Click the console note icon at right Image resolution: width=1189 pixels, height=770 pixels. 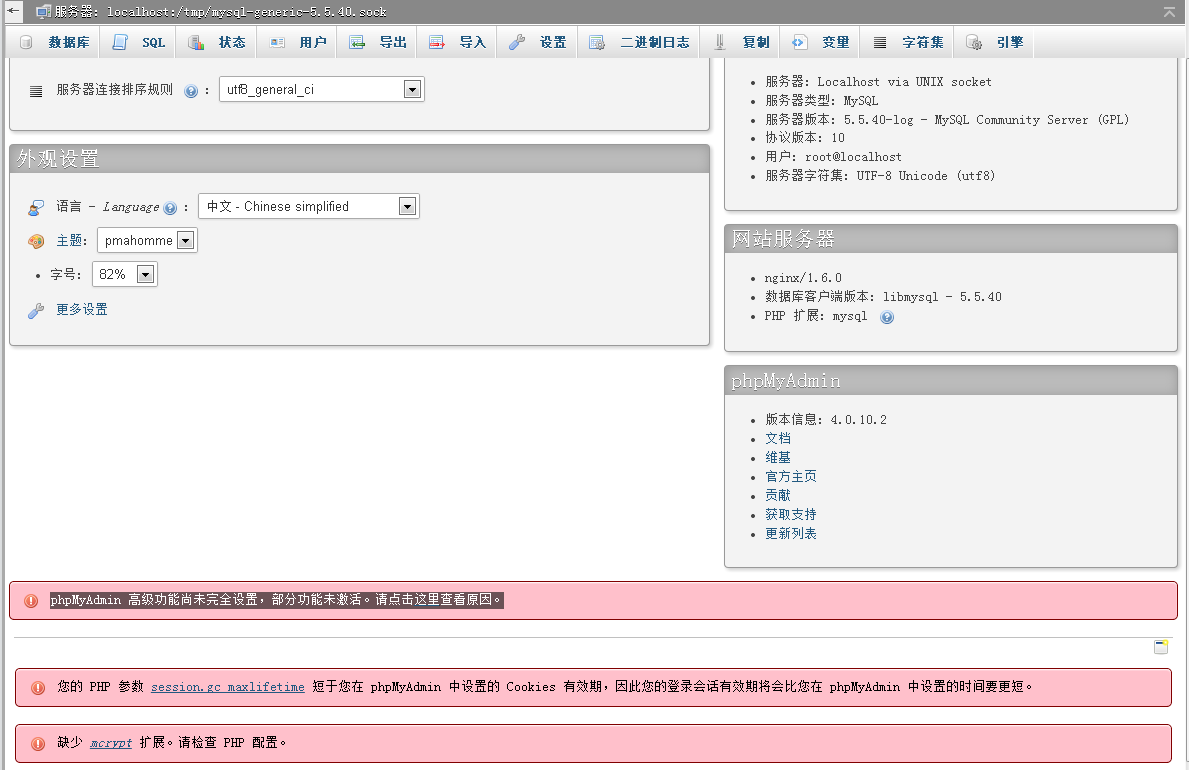click(1161, 646)
